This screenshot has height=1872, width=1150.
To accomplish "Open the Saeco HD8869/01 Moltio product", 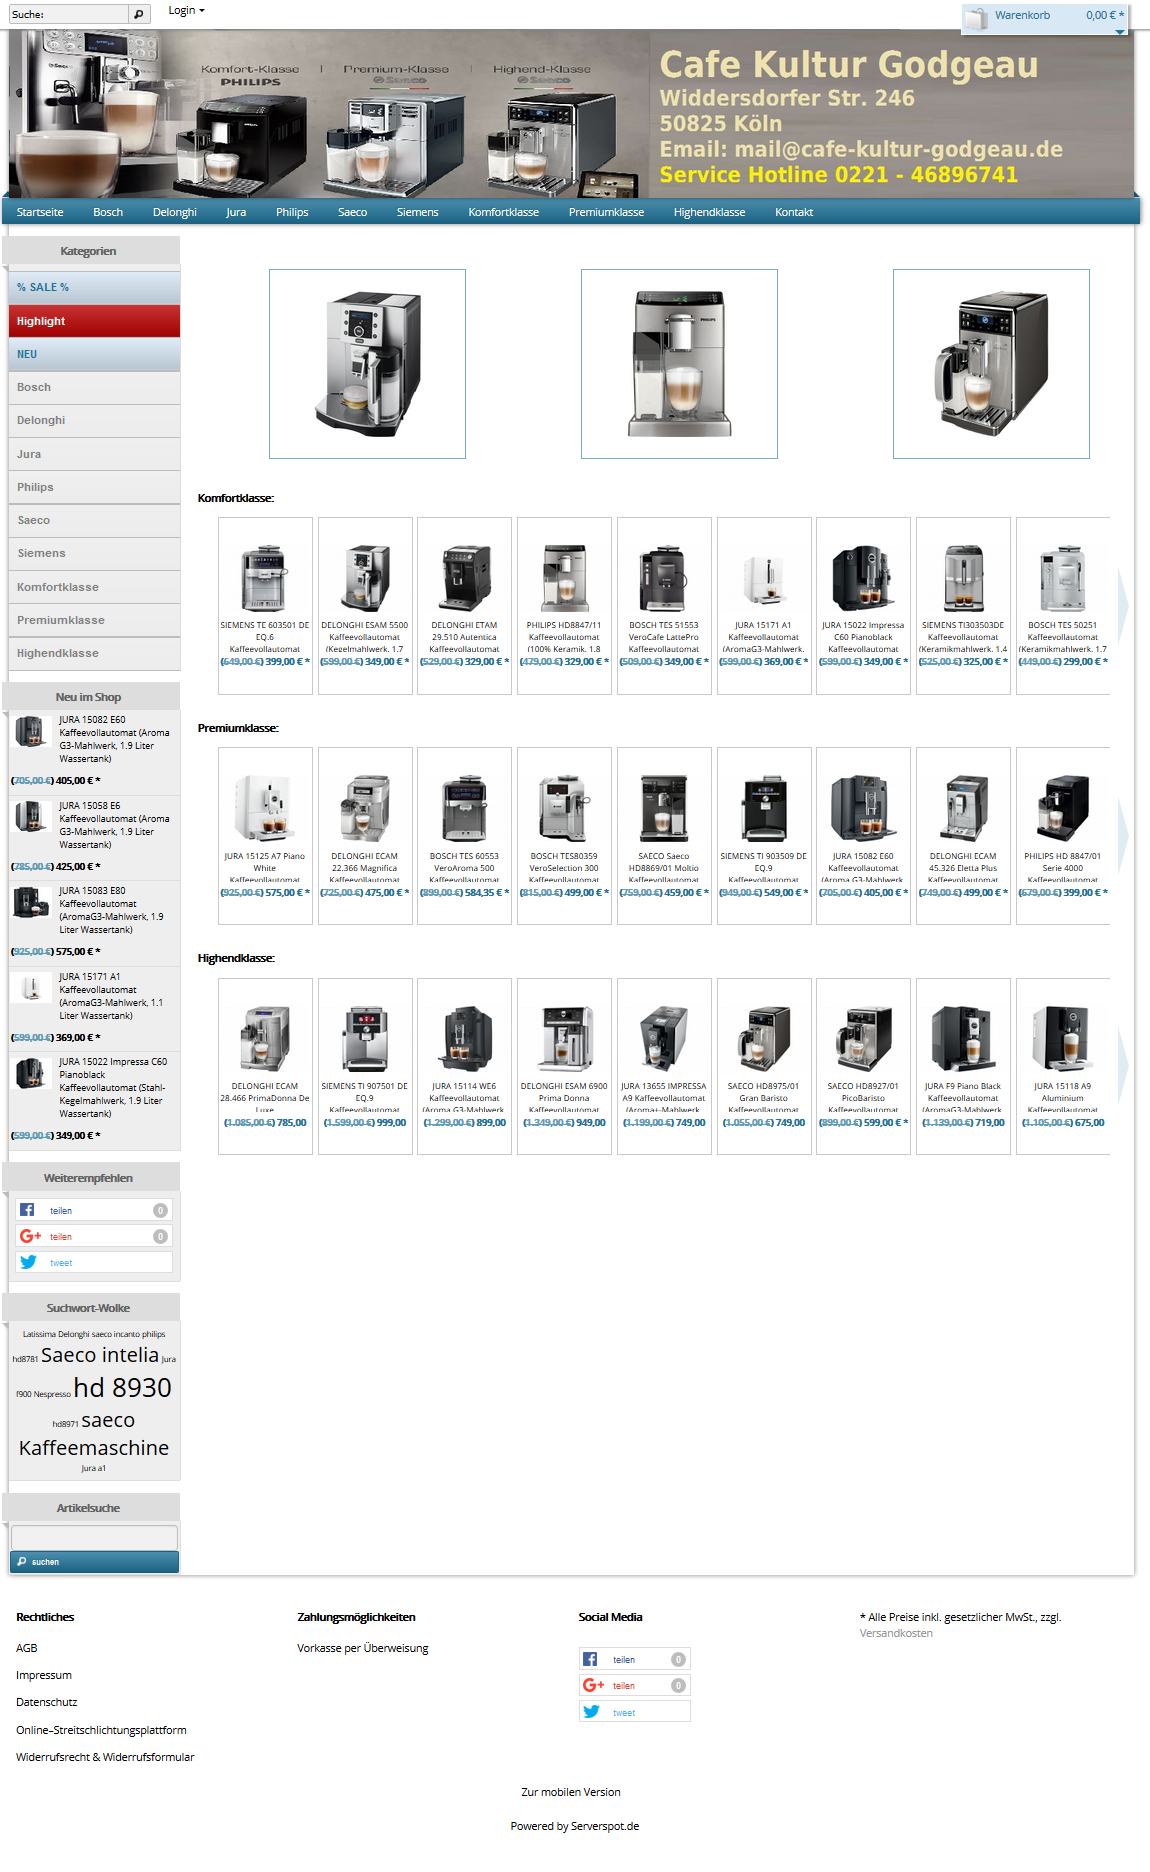I will (x=664, y=836).
